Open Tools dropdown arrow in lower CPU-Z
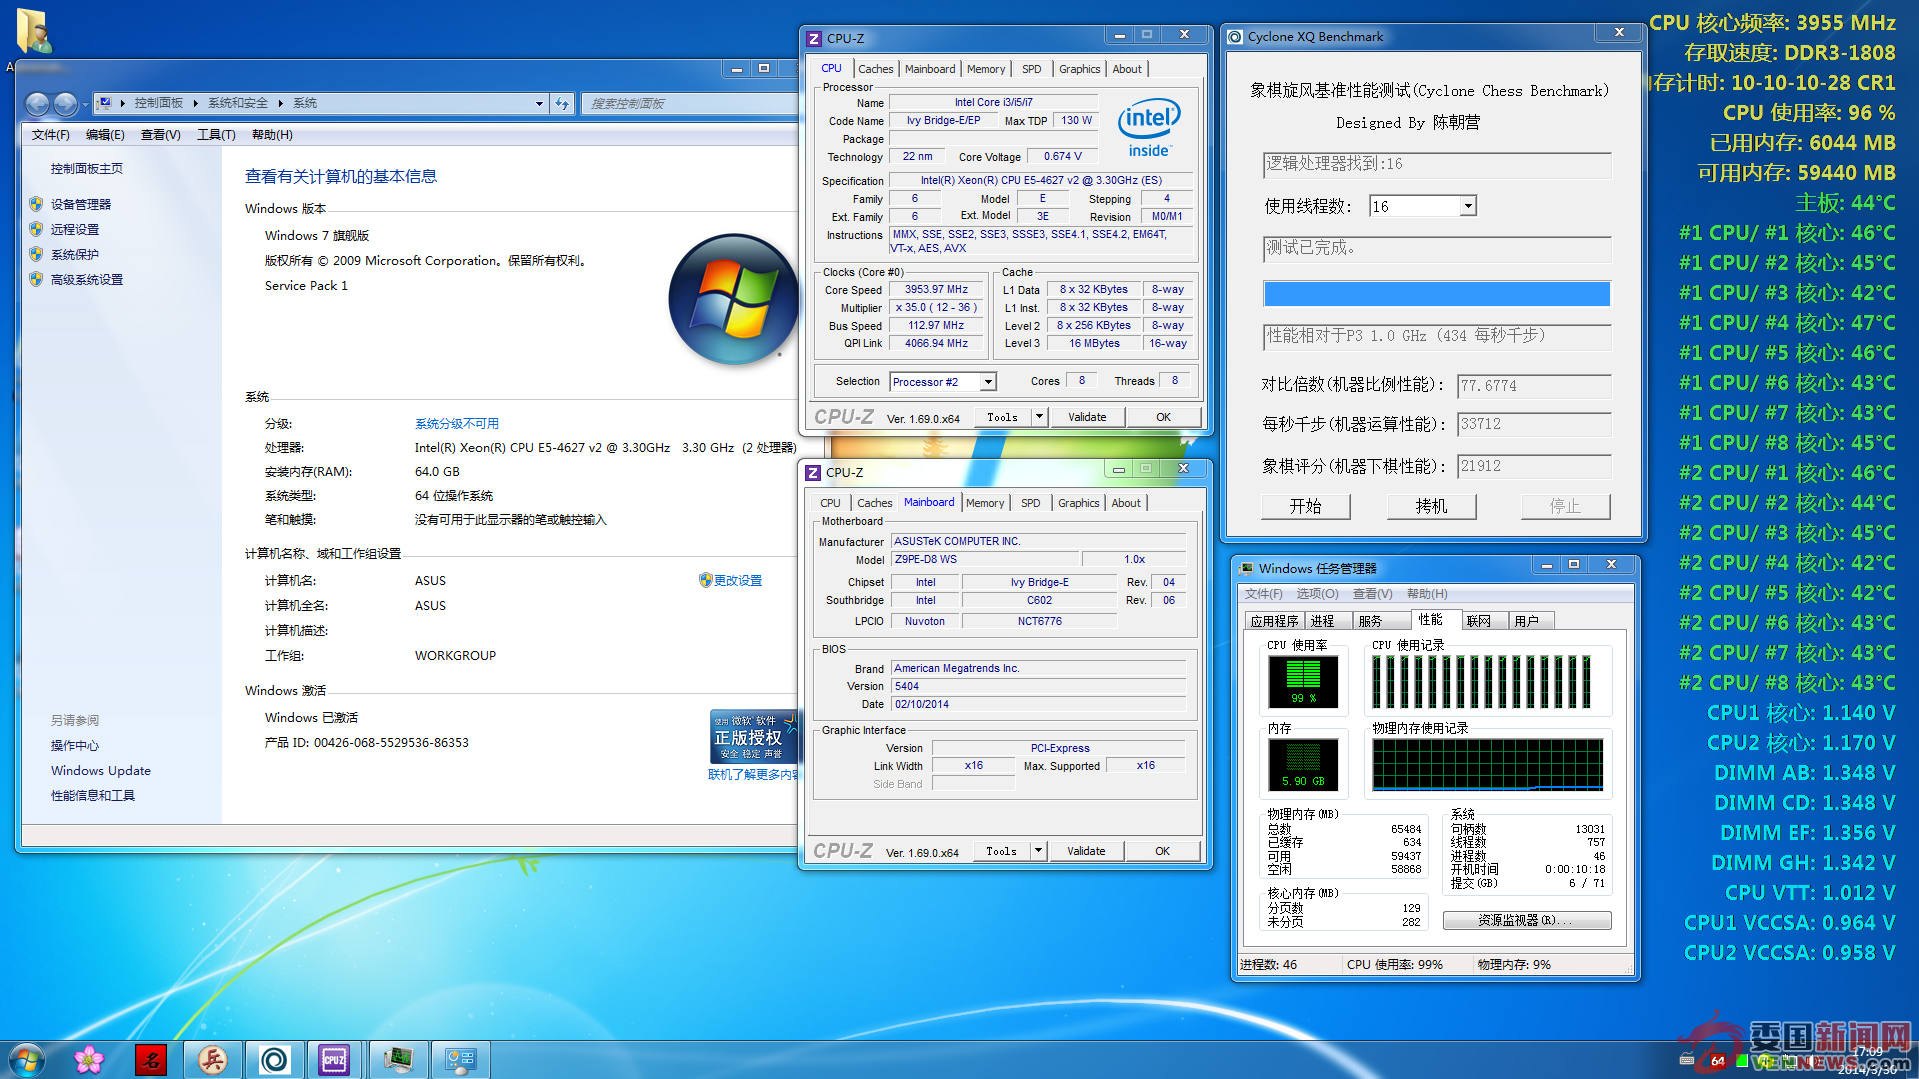Screen dimensions: 1919x1079 pos(1038,851)
